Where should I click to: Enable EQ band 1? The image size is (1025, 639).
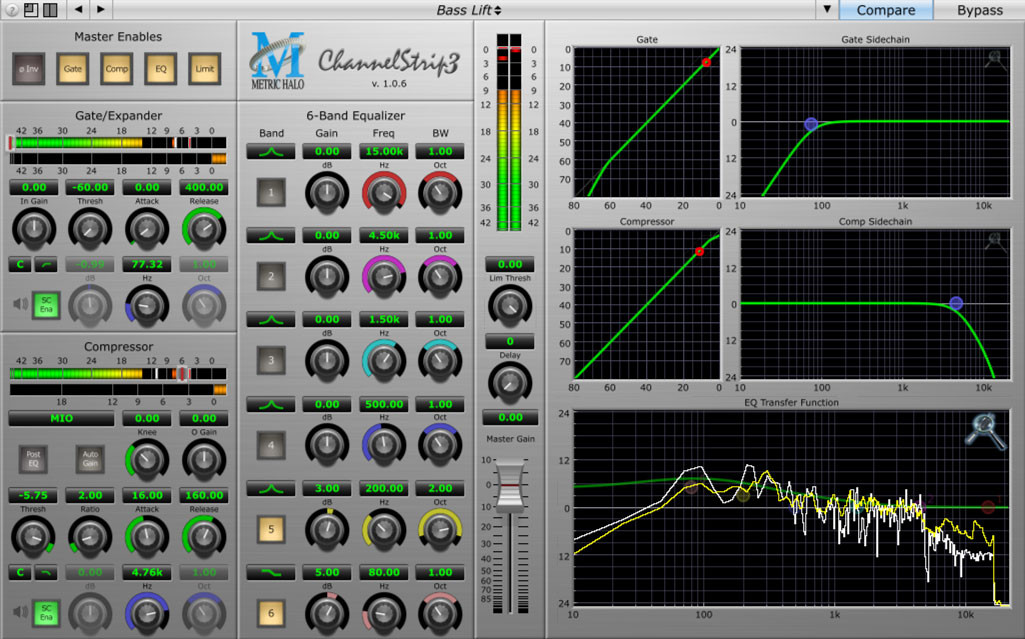271,192
